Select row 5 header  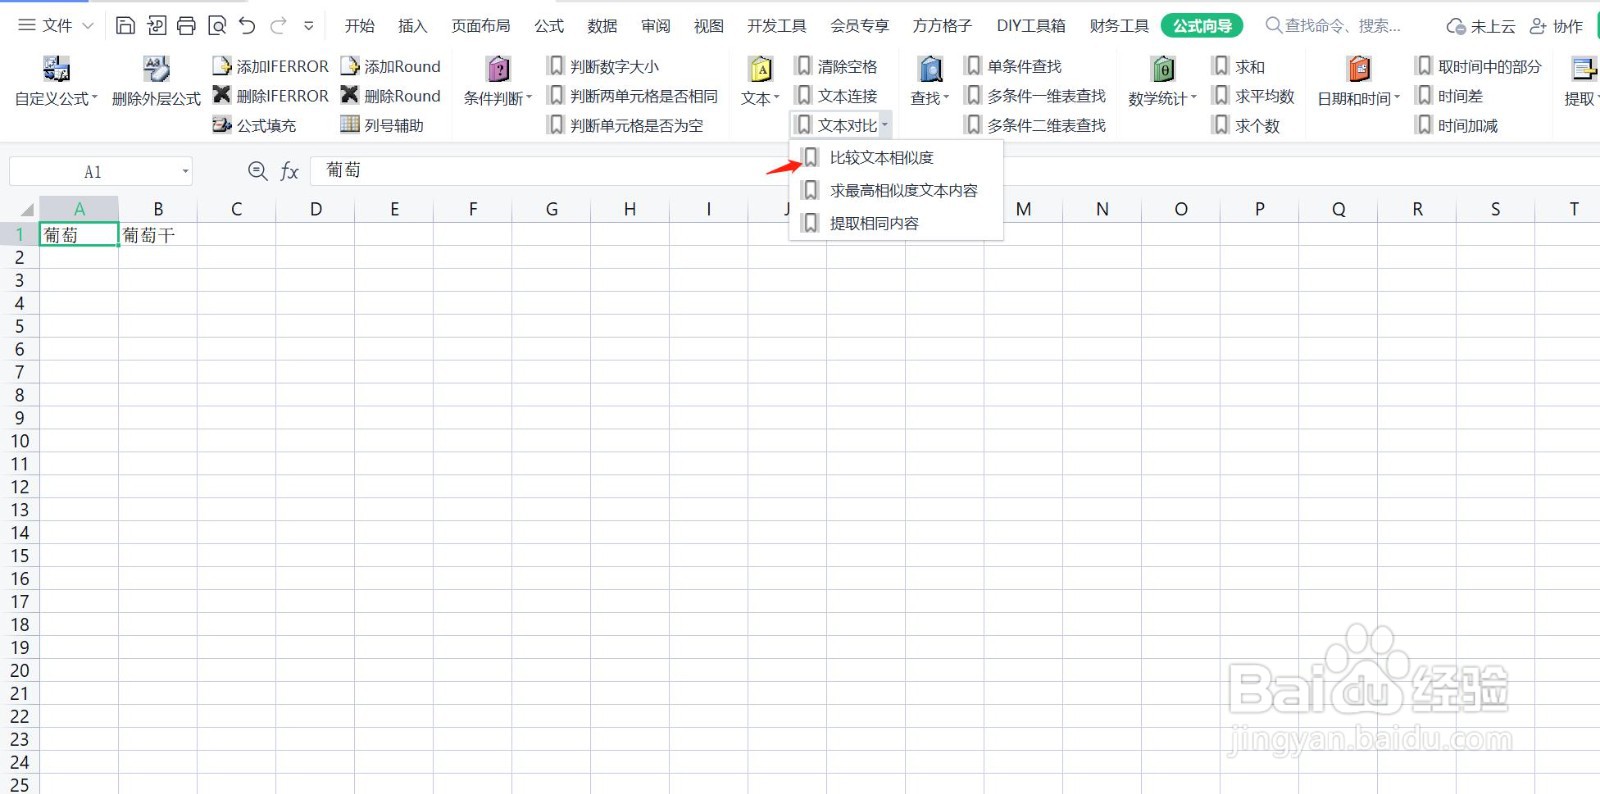click(x=19, y=326)
